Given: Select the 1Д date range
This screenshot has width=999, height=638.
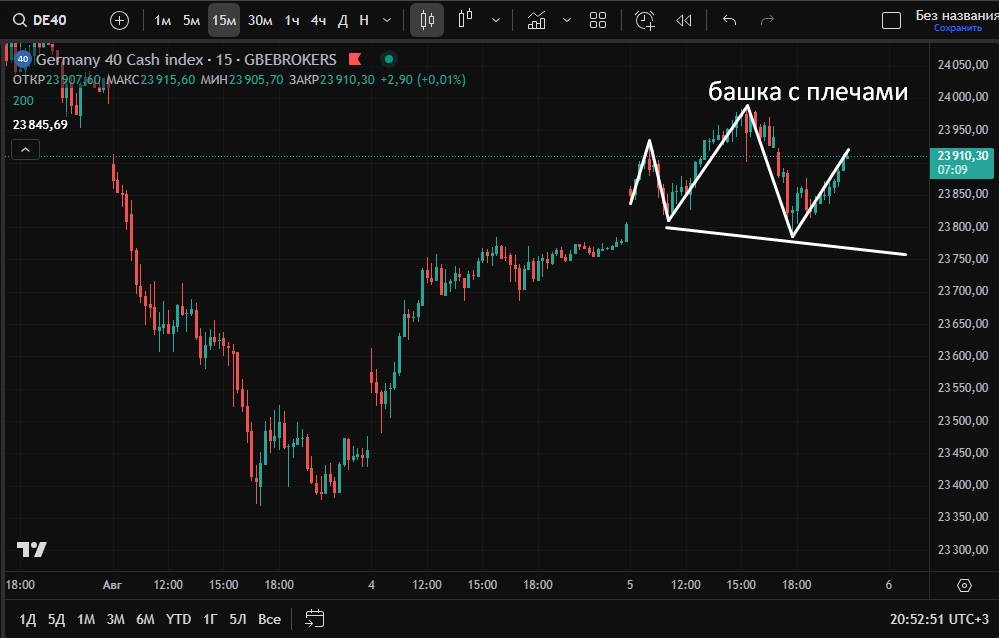Looking at the screenshot, I should 27,619.
